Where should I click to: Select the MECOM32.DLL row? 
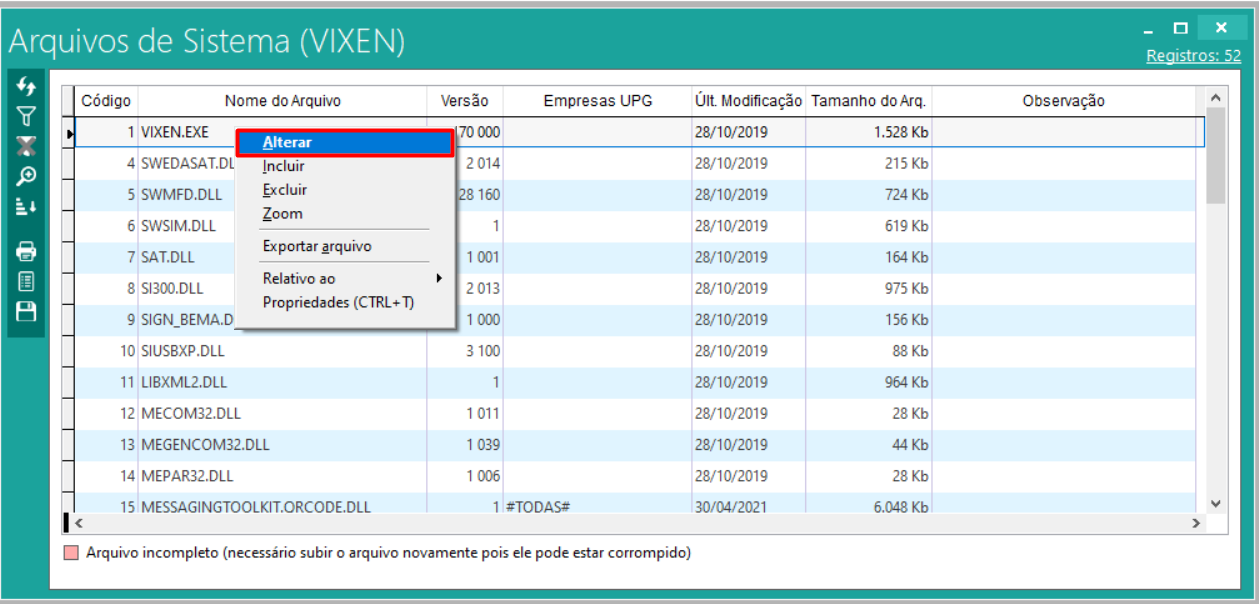coord(190,413)
